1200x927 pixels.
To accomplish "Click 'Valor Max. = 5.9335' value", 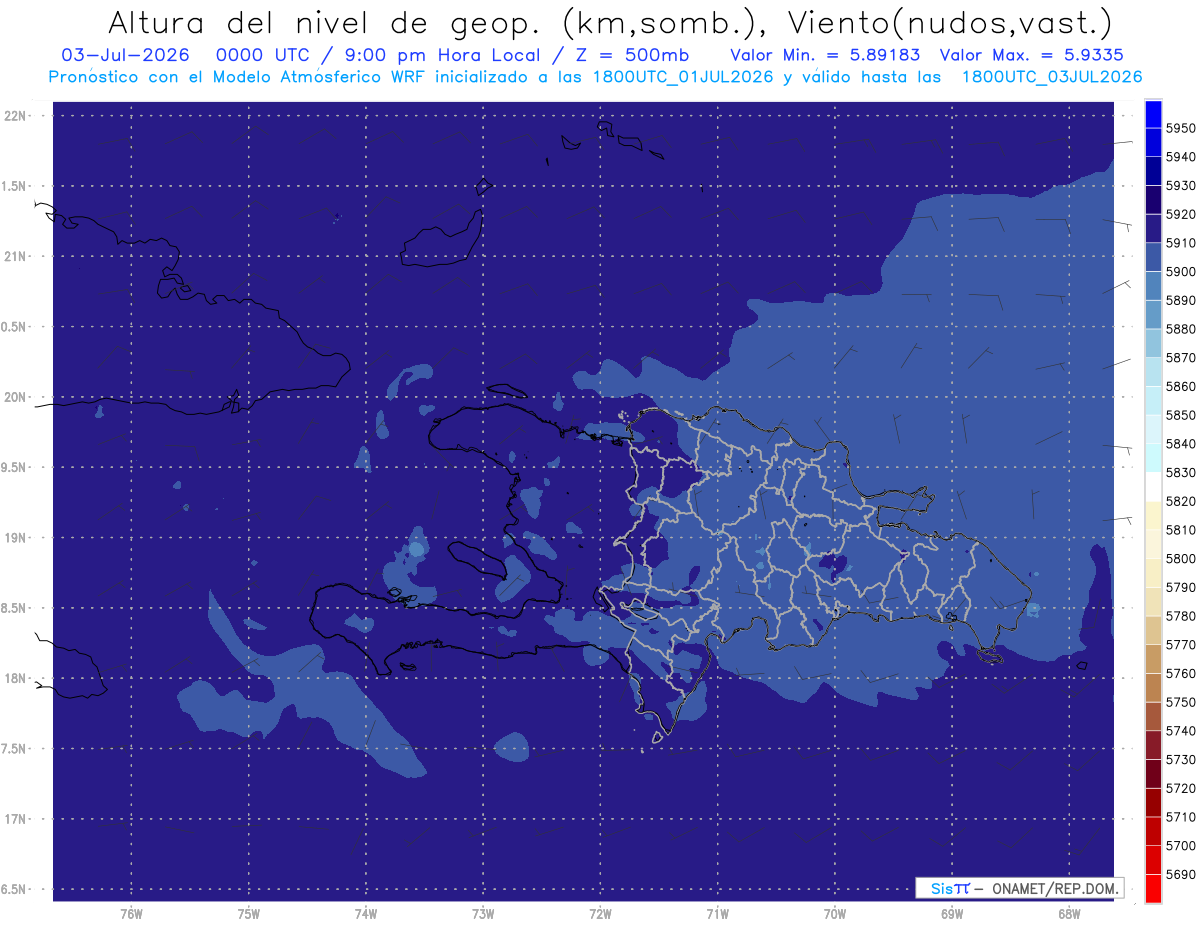I will (x=1032, y=55).
